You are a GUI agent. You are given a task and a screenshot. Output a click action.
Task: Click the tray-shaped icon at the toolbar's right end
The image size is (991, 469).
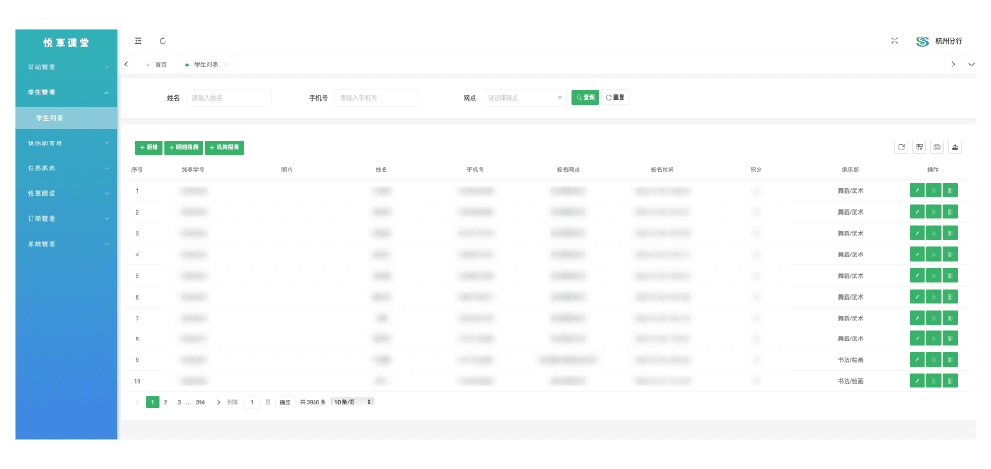(x=956, y=147)
